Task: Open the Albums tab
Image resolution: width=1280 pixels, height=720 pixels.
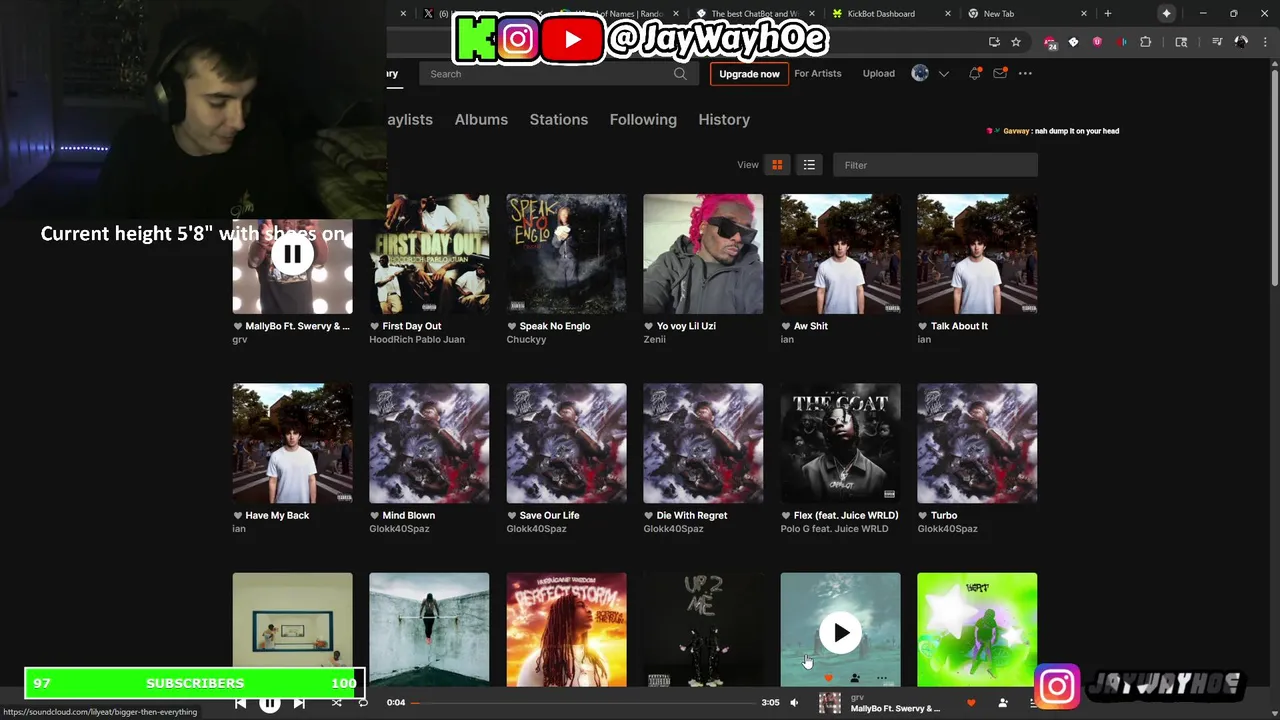Action: point(481,119)
